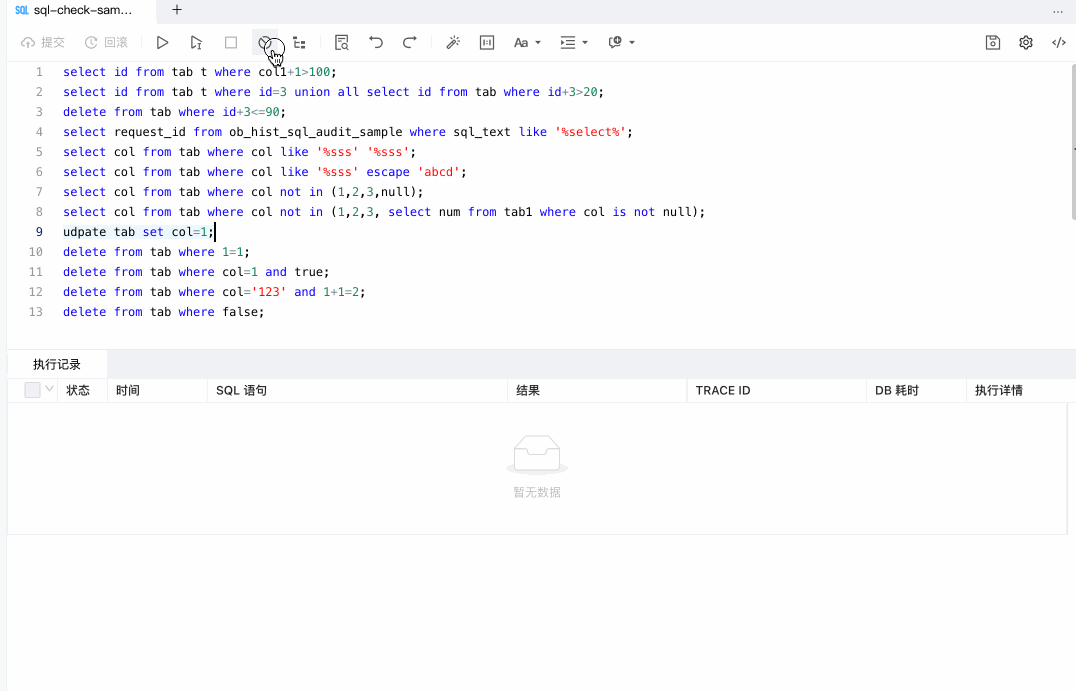The image size is (1076, 691).
Task: Click the 回滚 (rollback) button
Action: click(106, 43)
